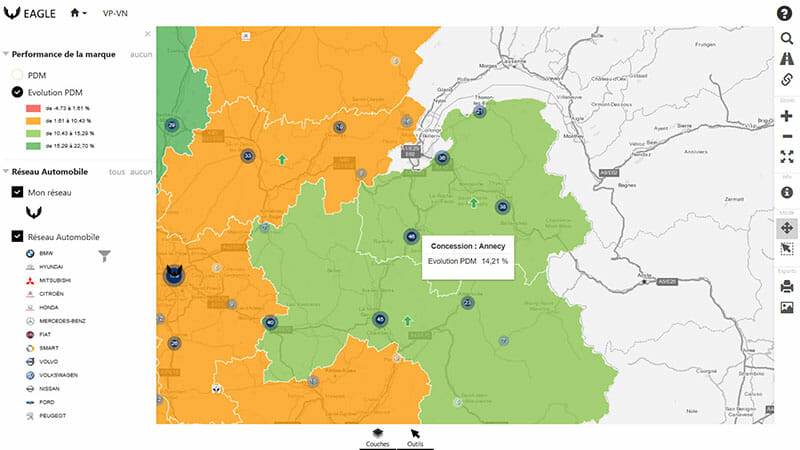Click the Mercedes-Benz brand logo
The image size is (800, 450).
tap(30, 321)
